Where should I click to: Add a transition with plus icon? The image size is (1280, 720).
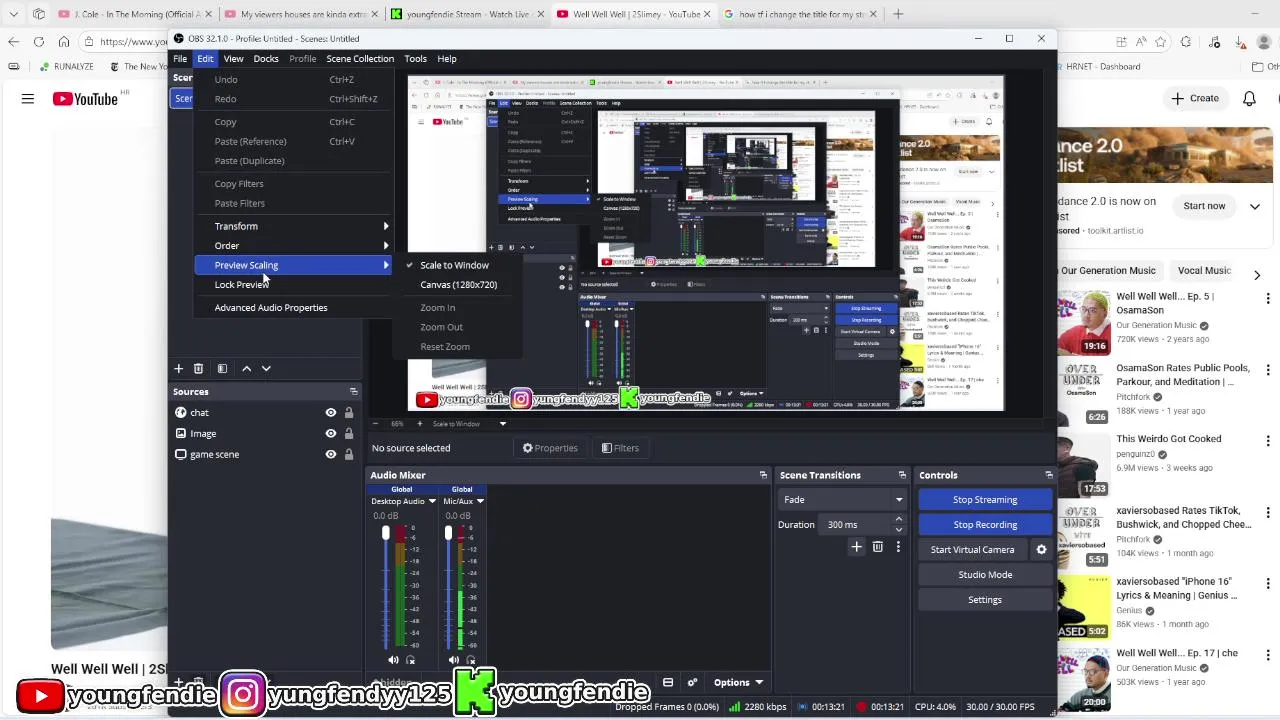pos(856,547)
